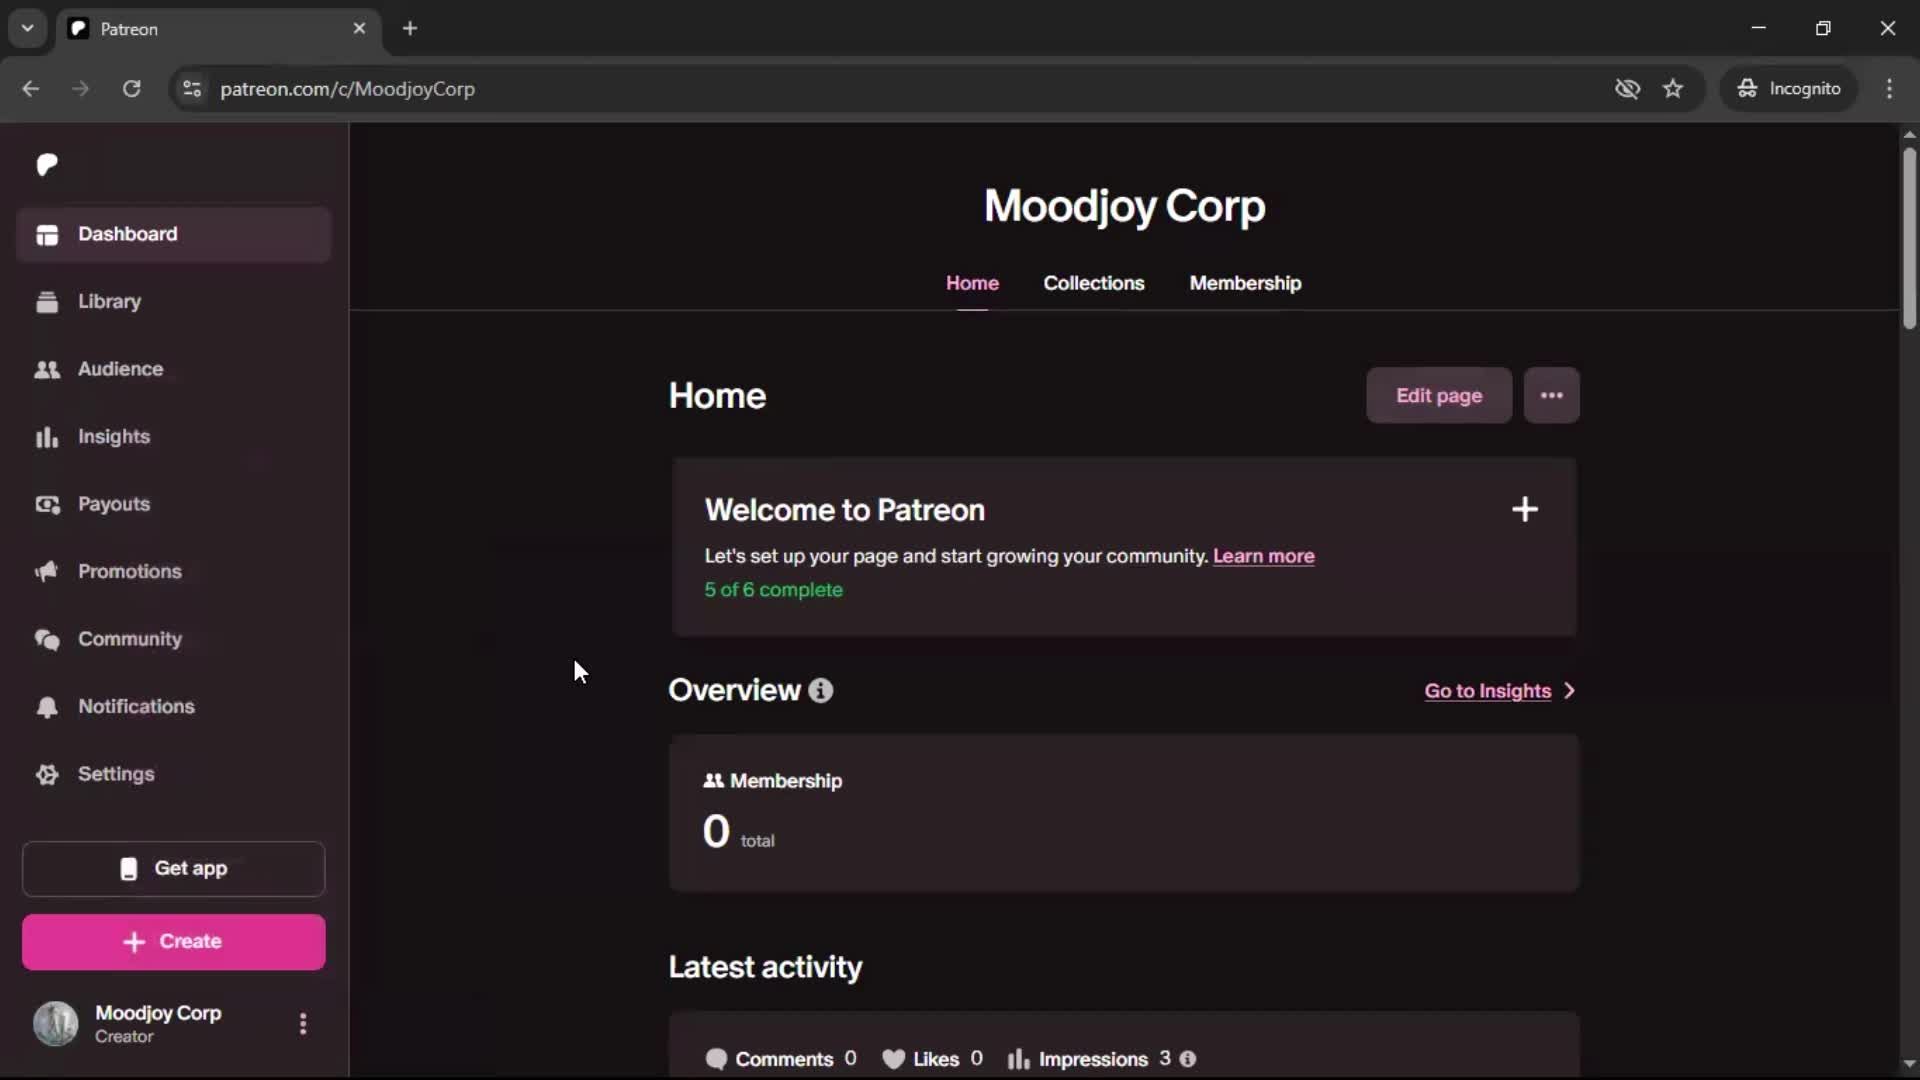This screenshot has height=1080, width=1920.
Task: Switch to the Membership tab
Action: (x=1245, y=283)
